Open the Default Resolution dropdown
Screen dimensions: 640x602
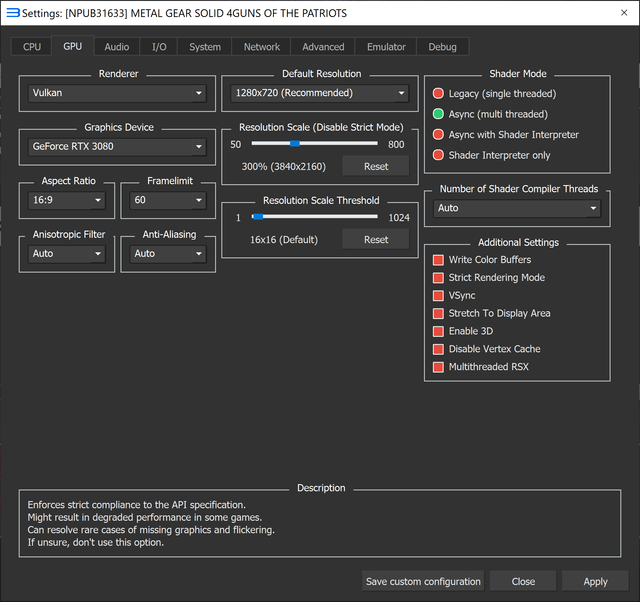320,93
